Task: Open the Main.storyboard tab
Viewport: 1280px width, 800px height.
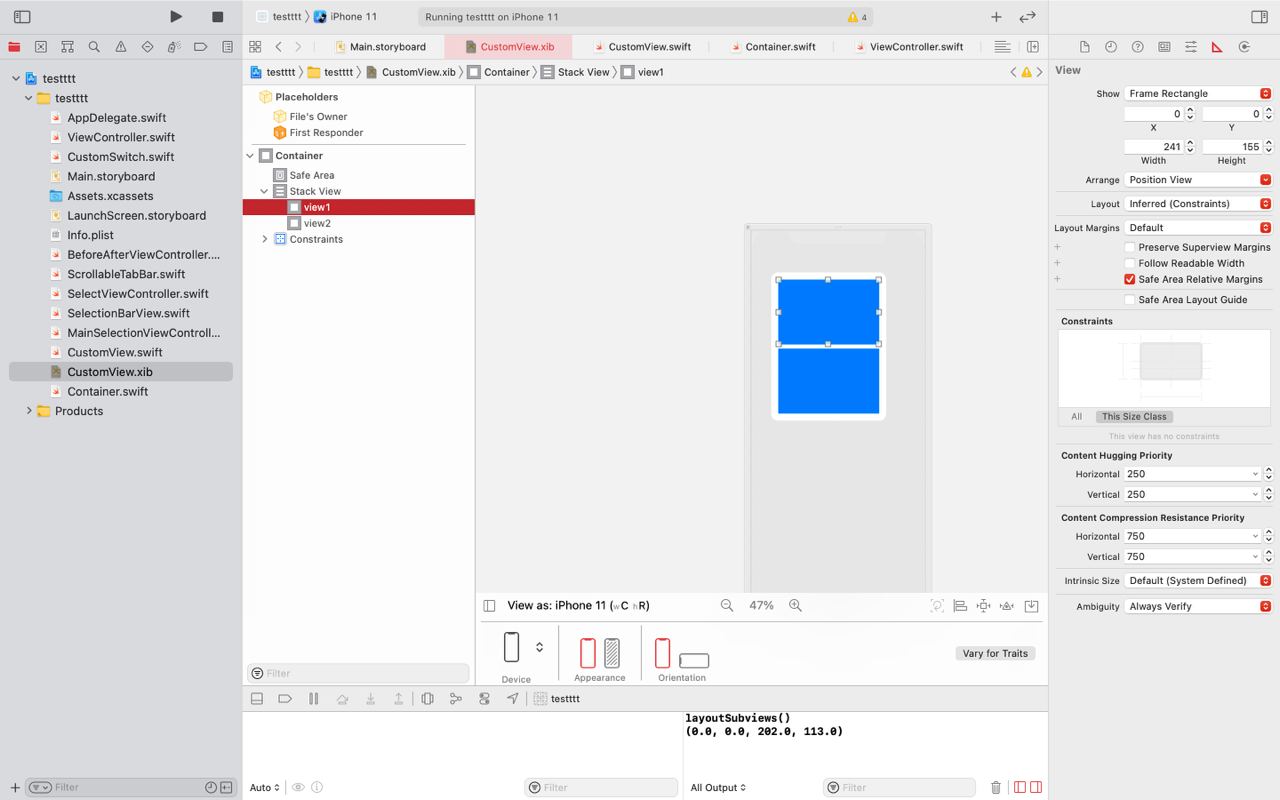Action: click(x=387, y=46)
